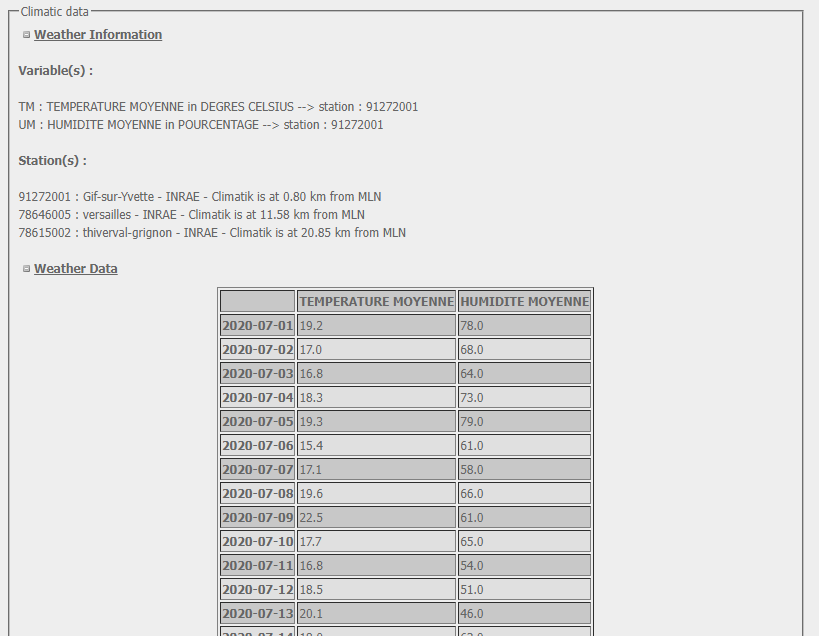This screenshot has height=636, width=819.
Task: Click humidity value 66.0 for 2020-07-08
Action: click(x=524, y=493)
